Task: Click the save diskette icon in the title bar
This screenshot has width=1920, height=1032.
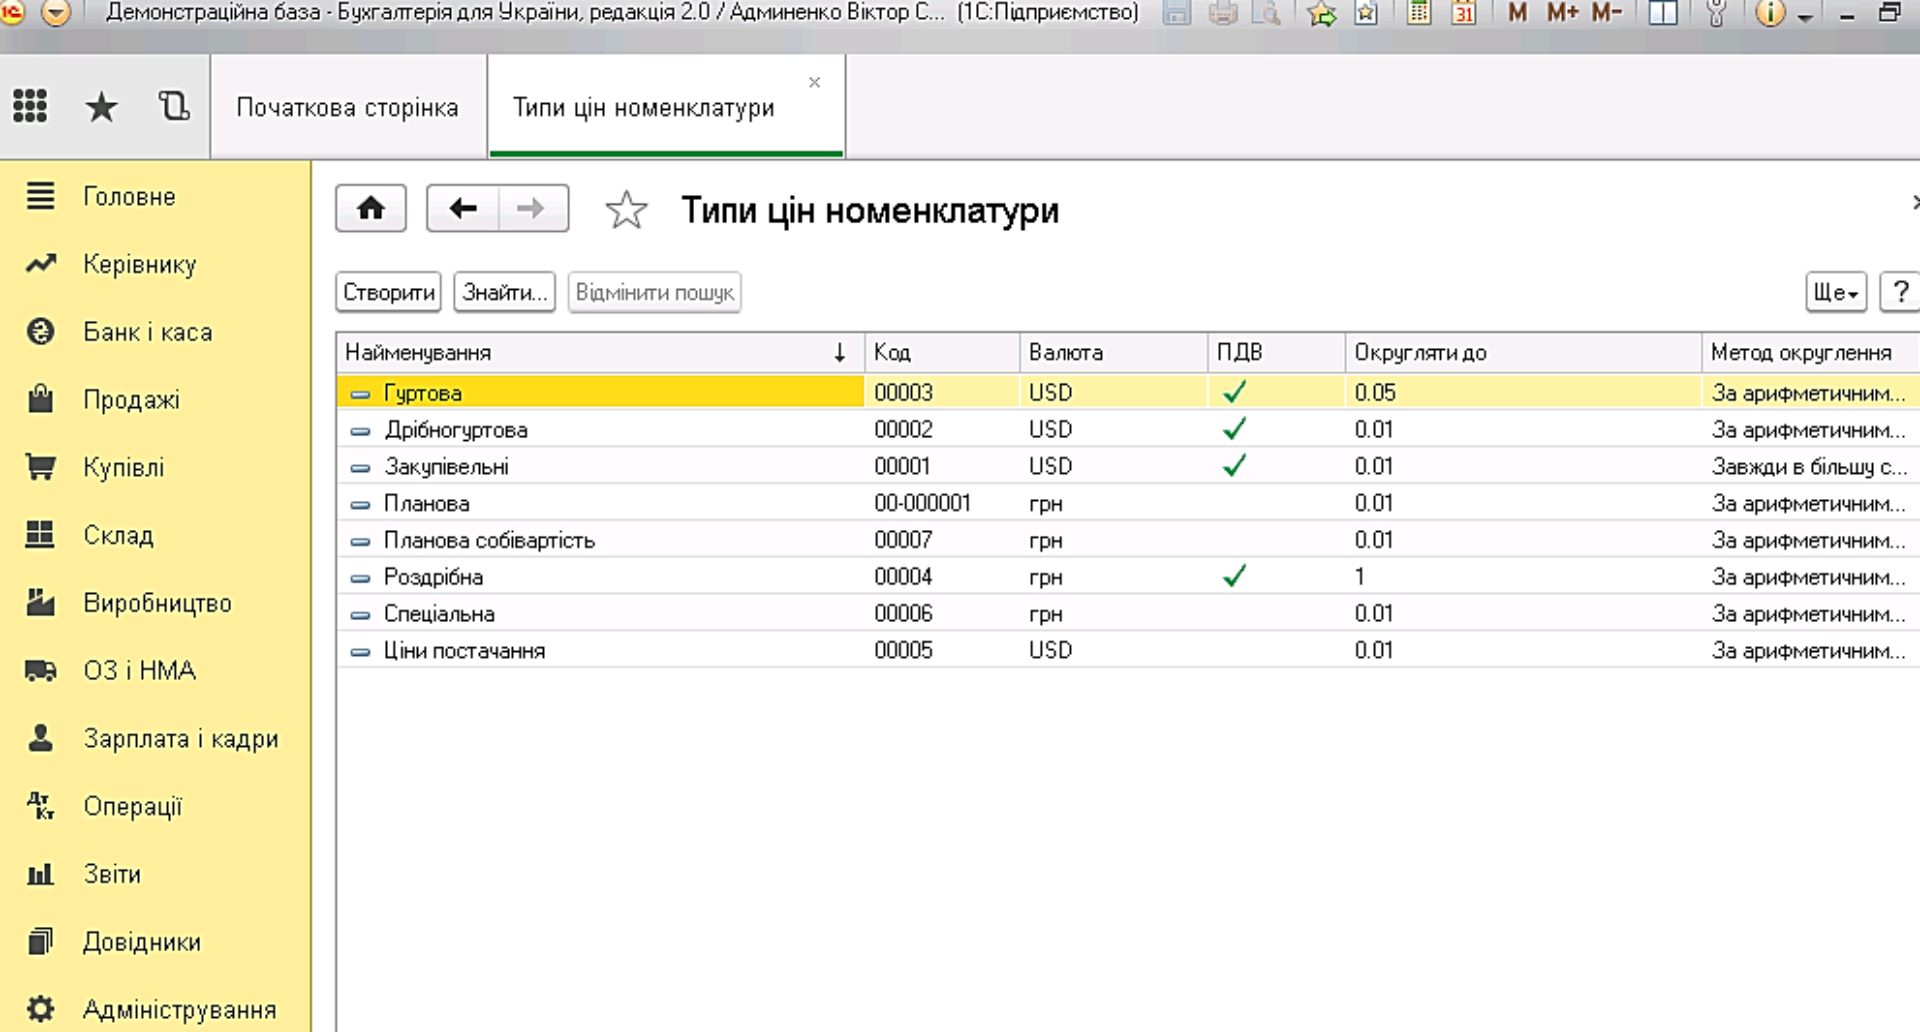Action: pos(1177,13)
